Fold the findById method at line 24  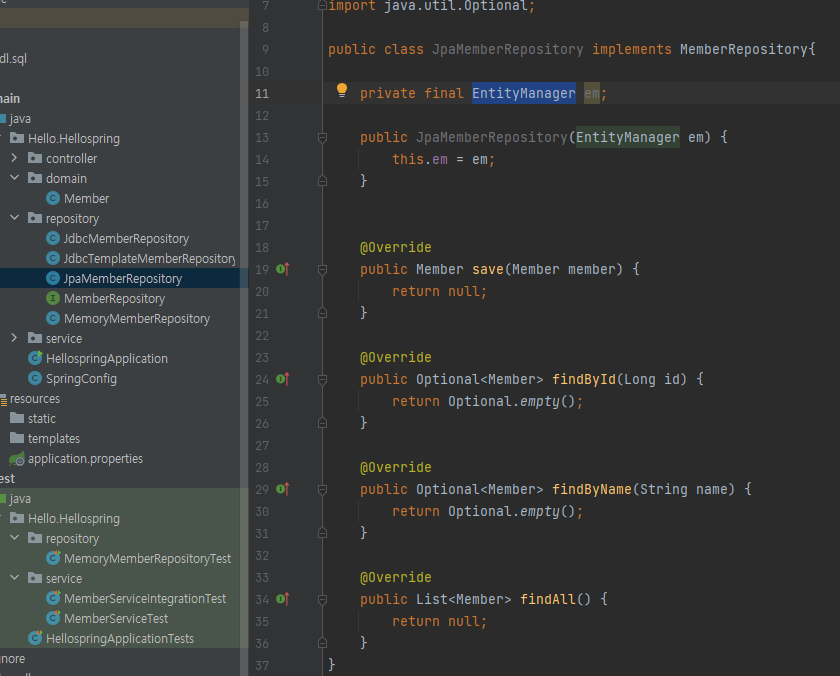point(322,380)
